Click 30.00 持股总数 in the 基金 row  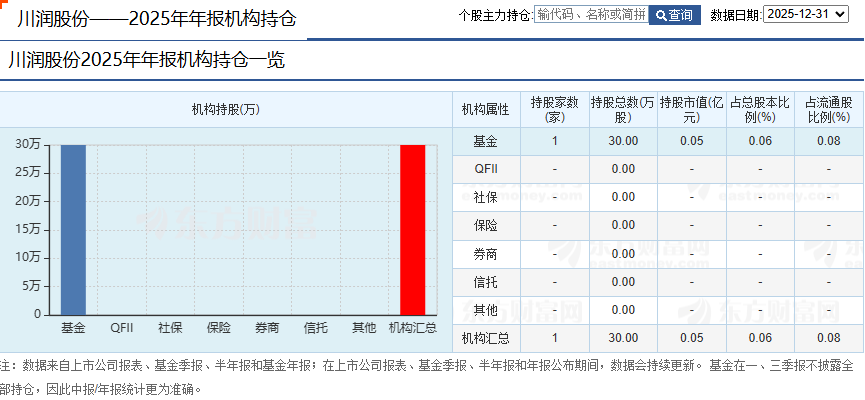[x=623, y=141]
